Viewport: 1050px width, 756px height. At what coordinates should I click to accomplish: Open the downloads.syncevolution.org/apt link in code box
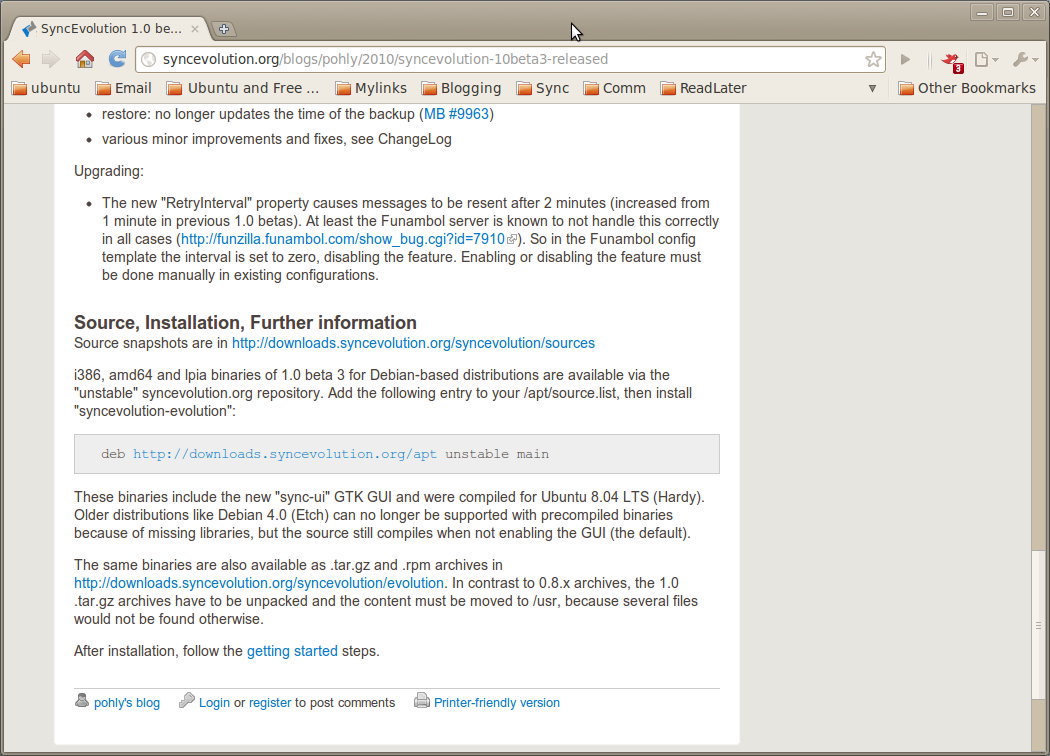[285, 454]
